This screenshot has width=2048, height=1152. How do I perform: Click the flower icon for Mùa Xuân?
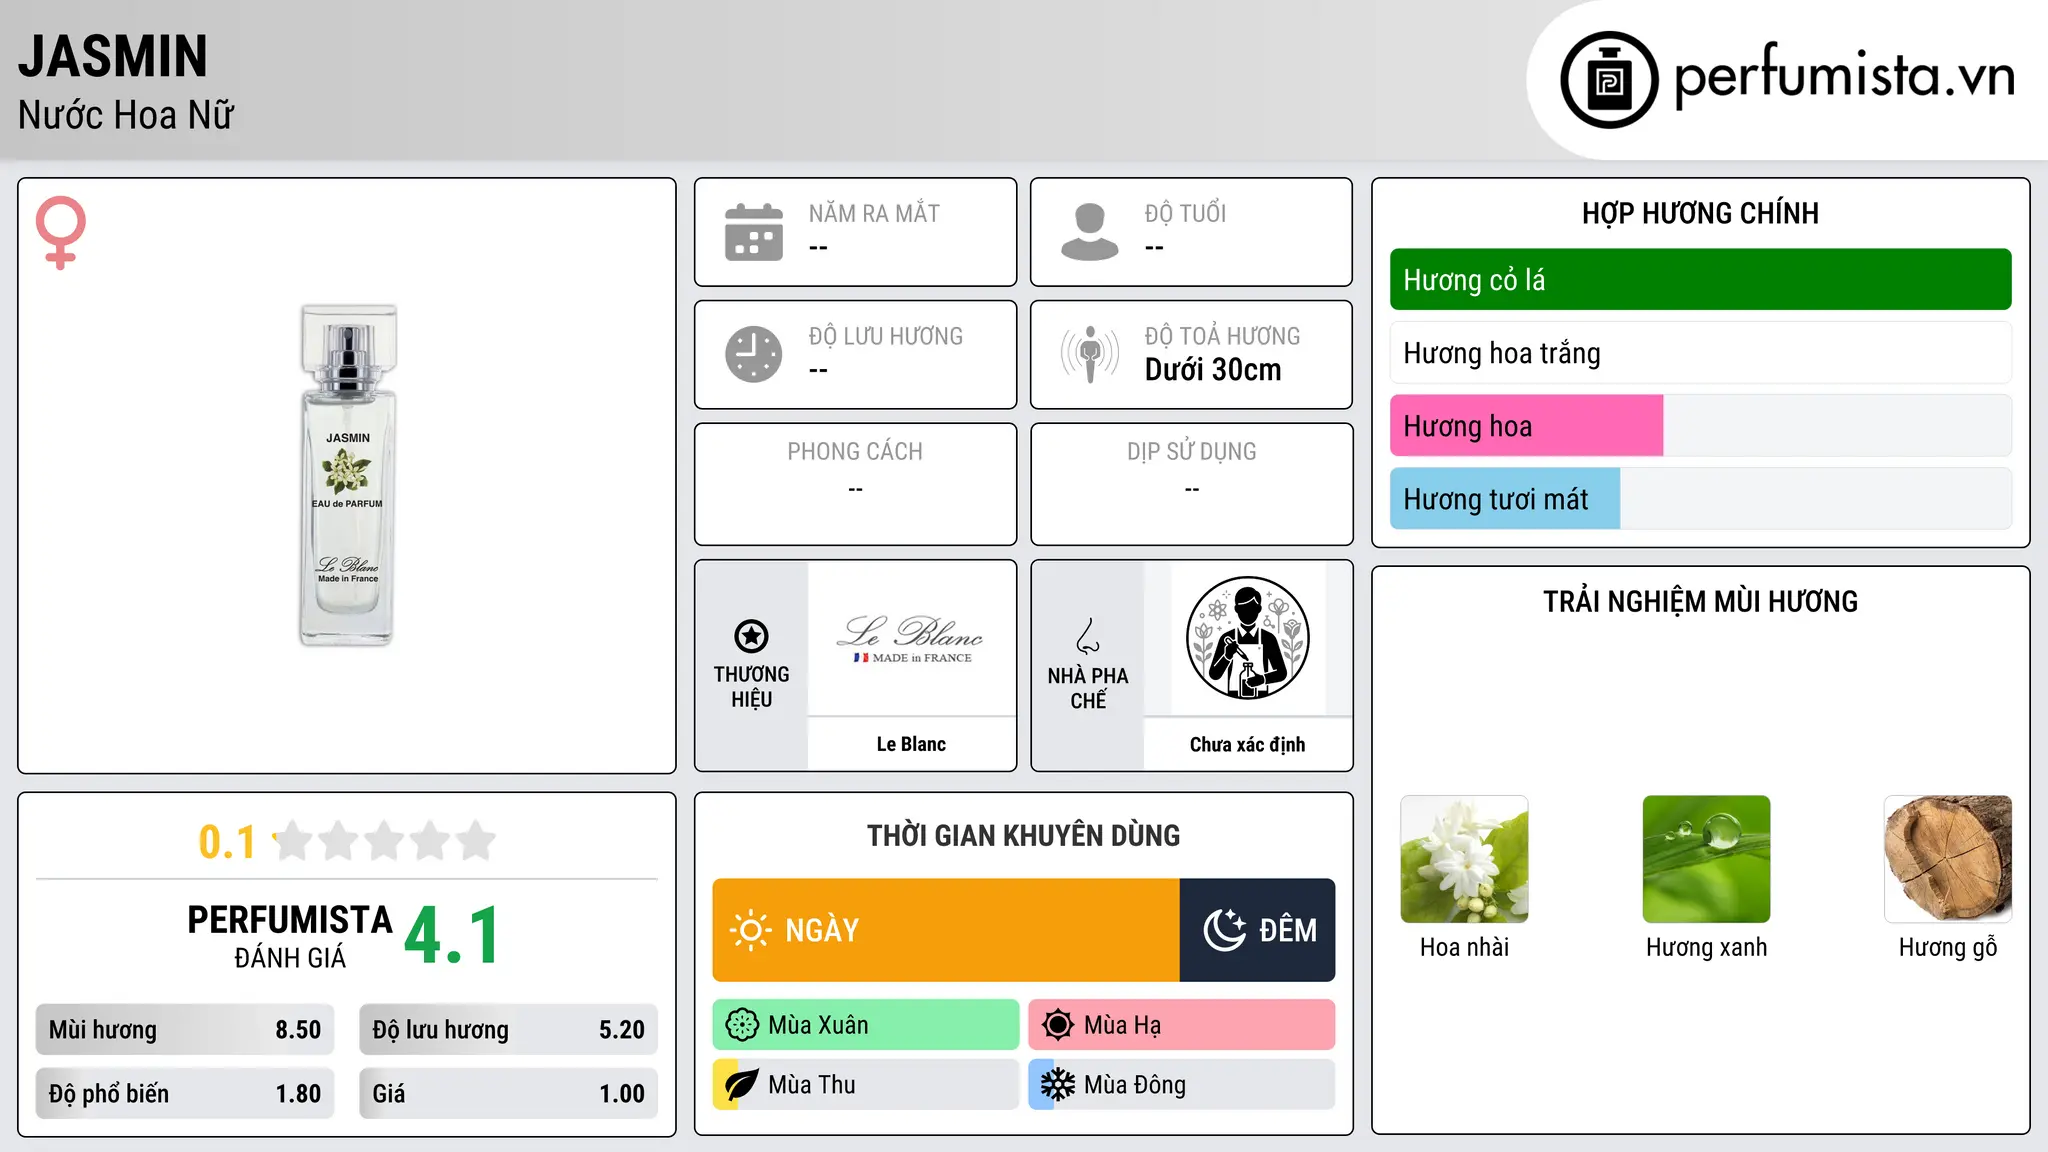click(x=742, y=1025)
